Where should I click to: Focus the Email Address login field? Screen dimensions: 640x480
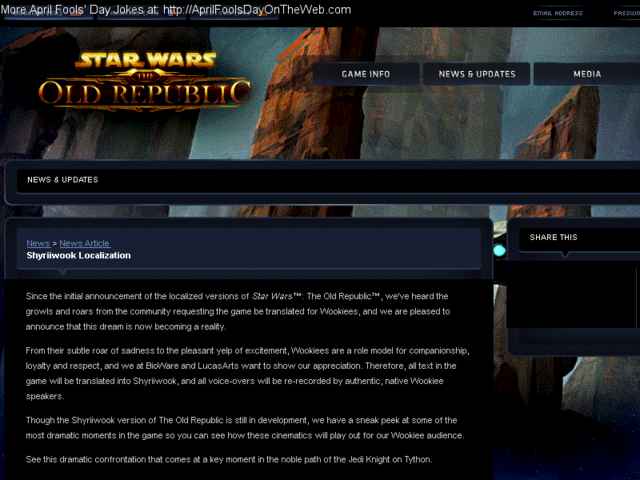(x=558, y=13)
